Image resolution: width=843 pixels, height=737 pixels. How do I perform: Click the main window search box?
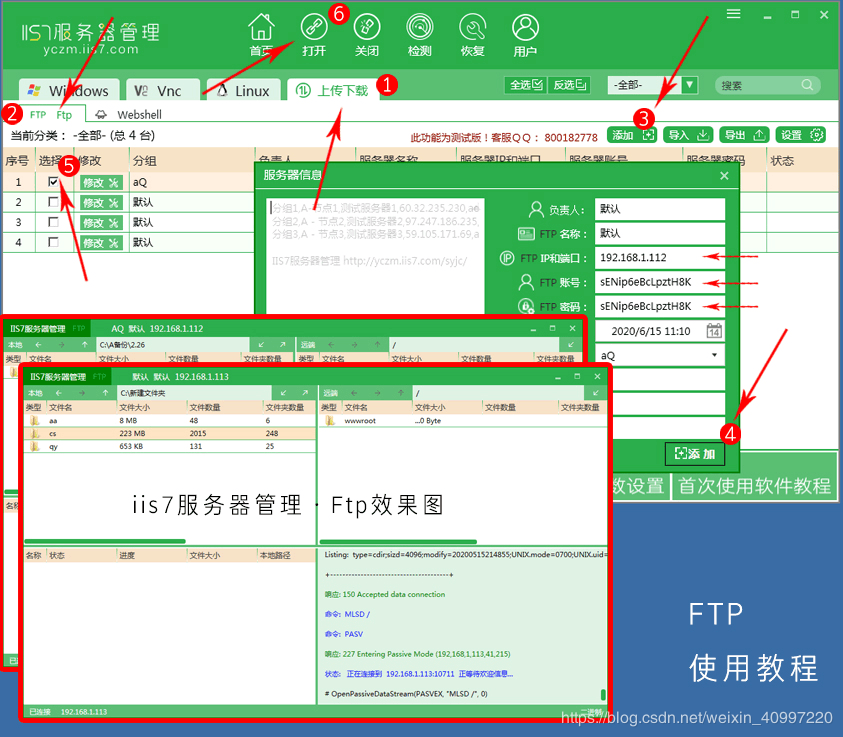coord(767,85)
